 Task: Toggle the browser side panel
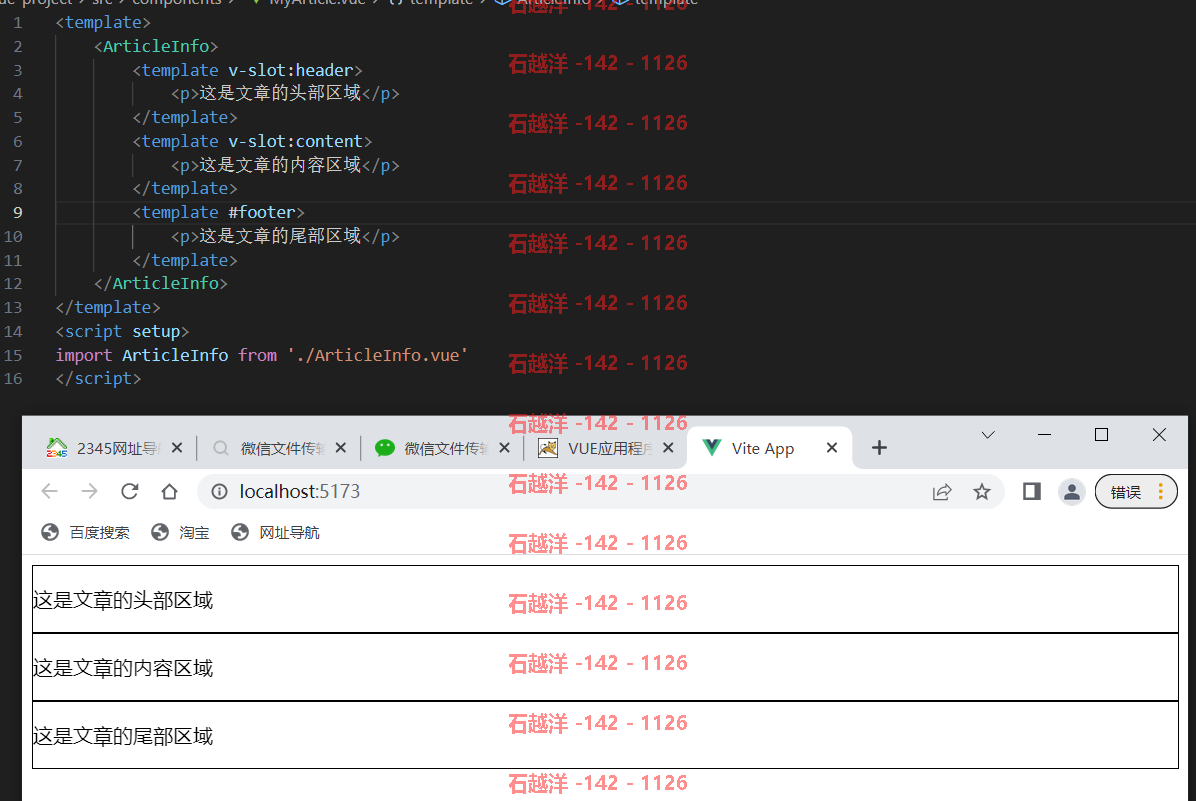[1032, 491]
